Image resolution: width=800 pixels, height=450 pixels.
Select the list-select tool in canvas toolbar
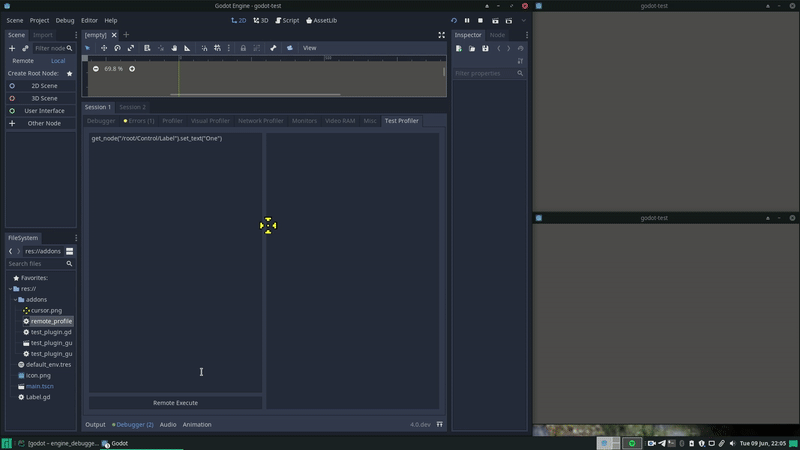(147, 48)
